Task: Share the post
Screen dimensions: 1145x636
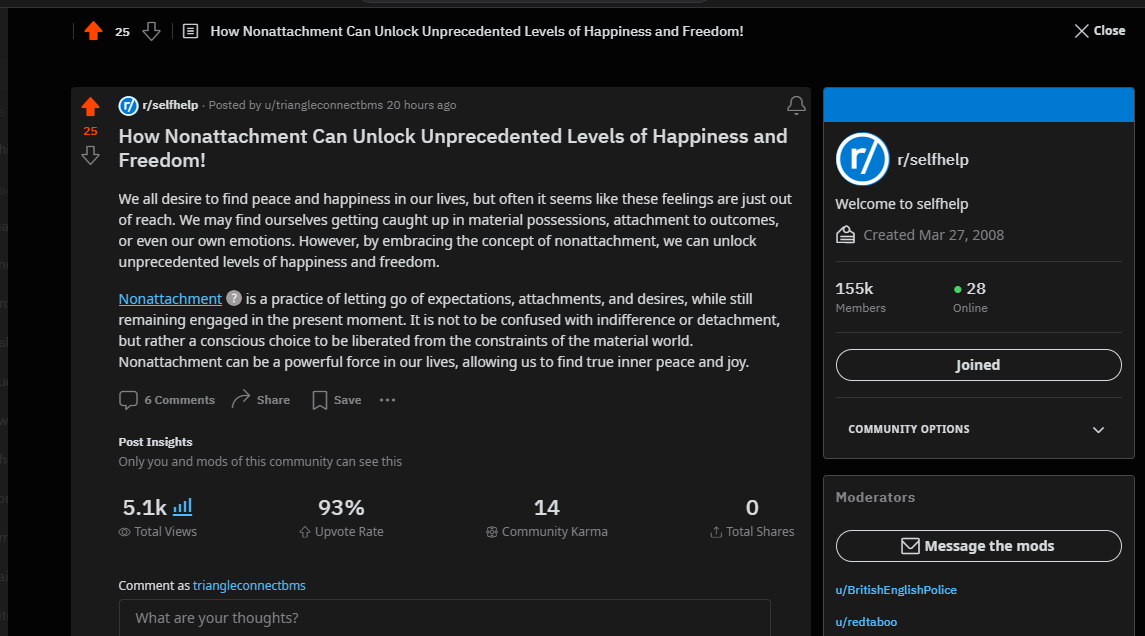Action: coord(261,400)
